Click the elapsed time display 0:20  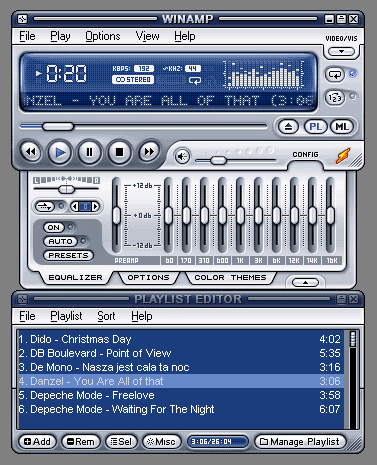coord(66,73)
